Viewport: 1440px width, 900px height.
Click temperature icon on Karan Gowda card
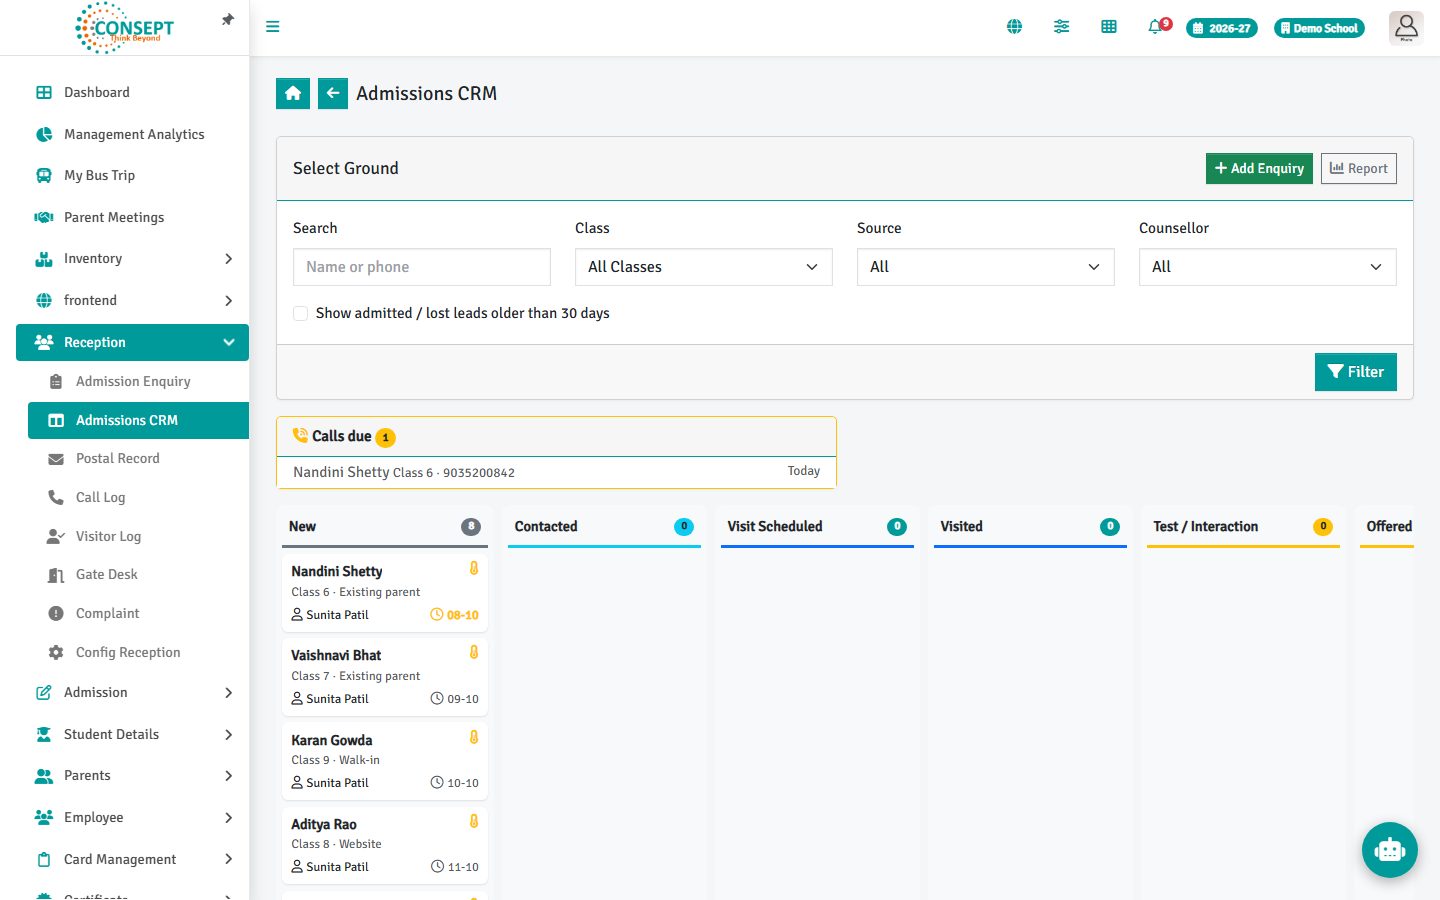[x=474, y=737]
